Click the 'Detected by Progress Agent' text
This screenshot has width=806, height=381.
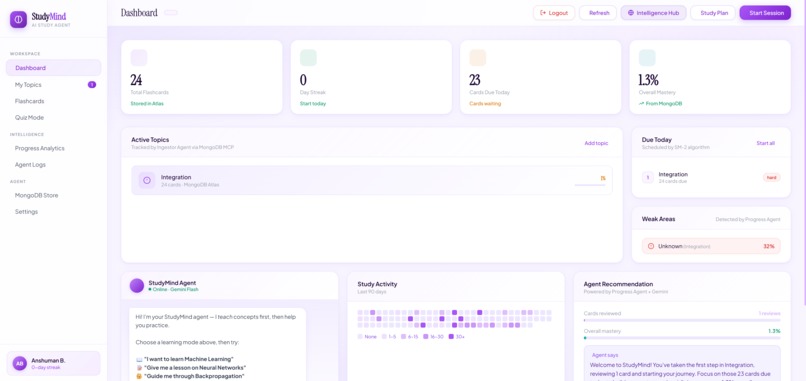[748, 219]
